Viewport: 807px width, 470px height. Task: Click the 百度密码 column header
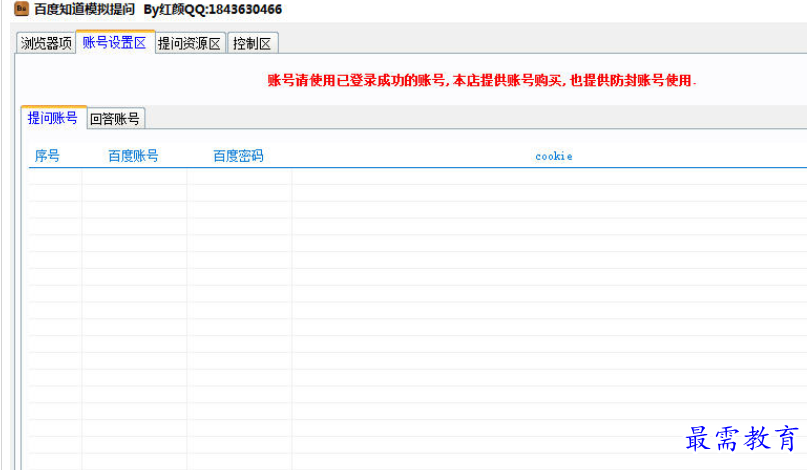point(238,155)
